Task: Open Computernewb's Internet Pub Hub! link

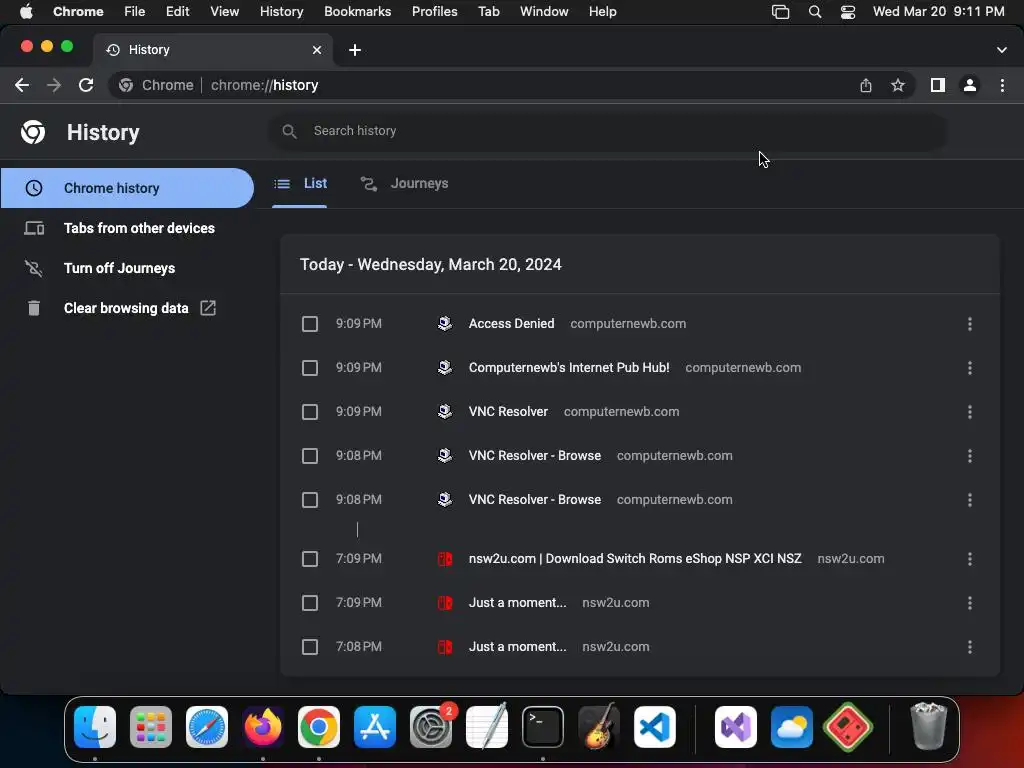Action: [x=569, y=368]
